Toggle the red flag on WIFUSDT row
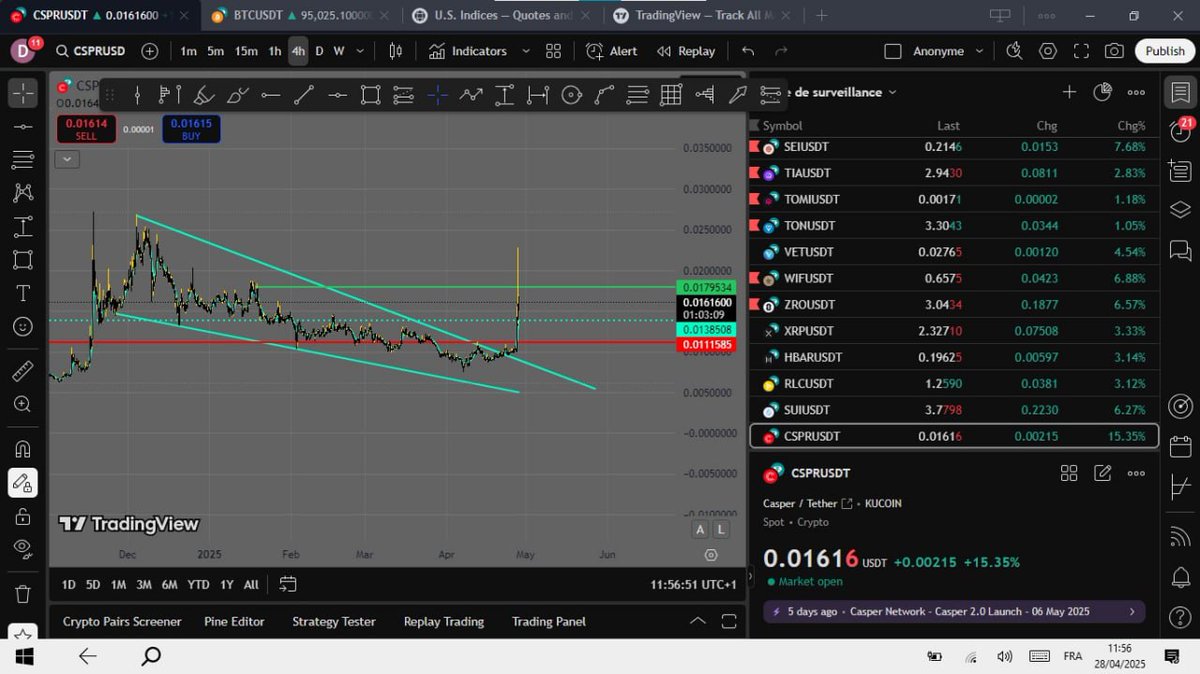 point(754,278)
